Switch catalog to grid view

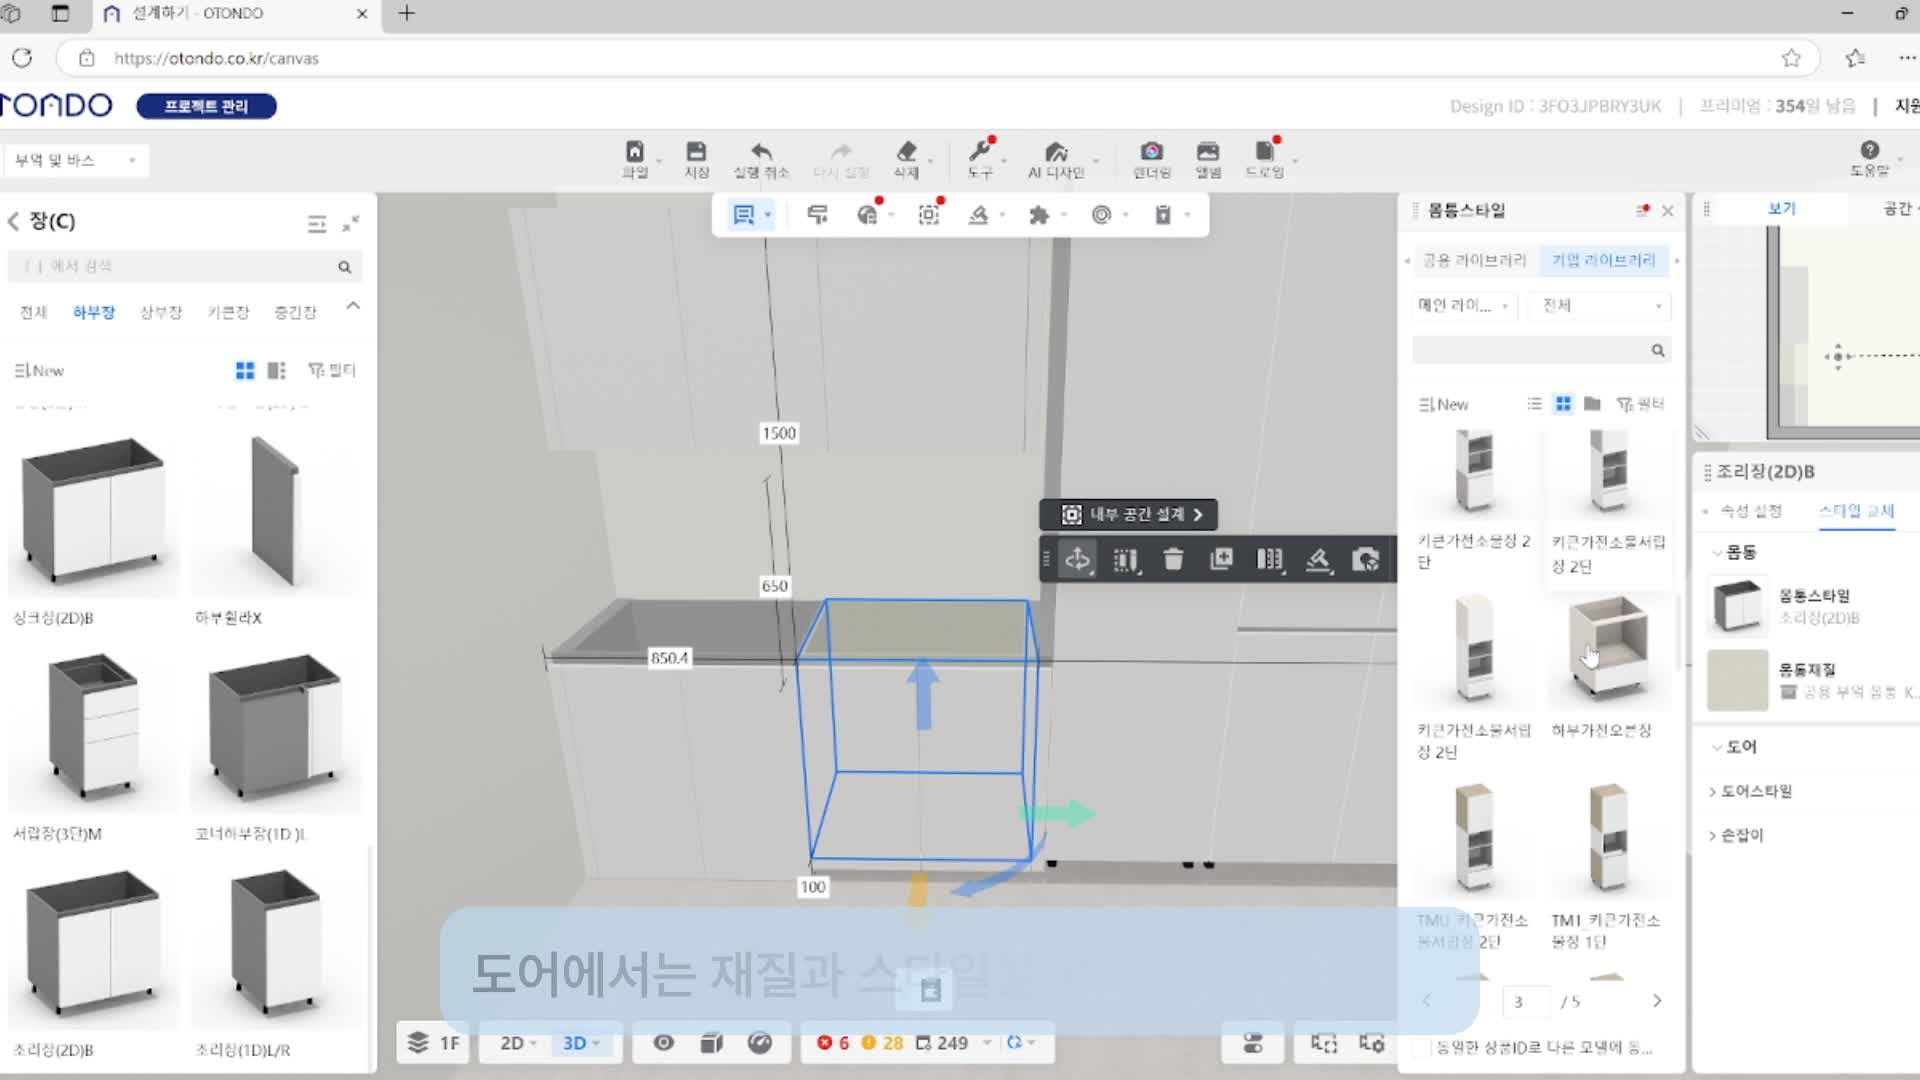[244, 371]
